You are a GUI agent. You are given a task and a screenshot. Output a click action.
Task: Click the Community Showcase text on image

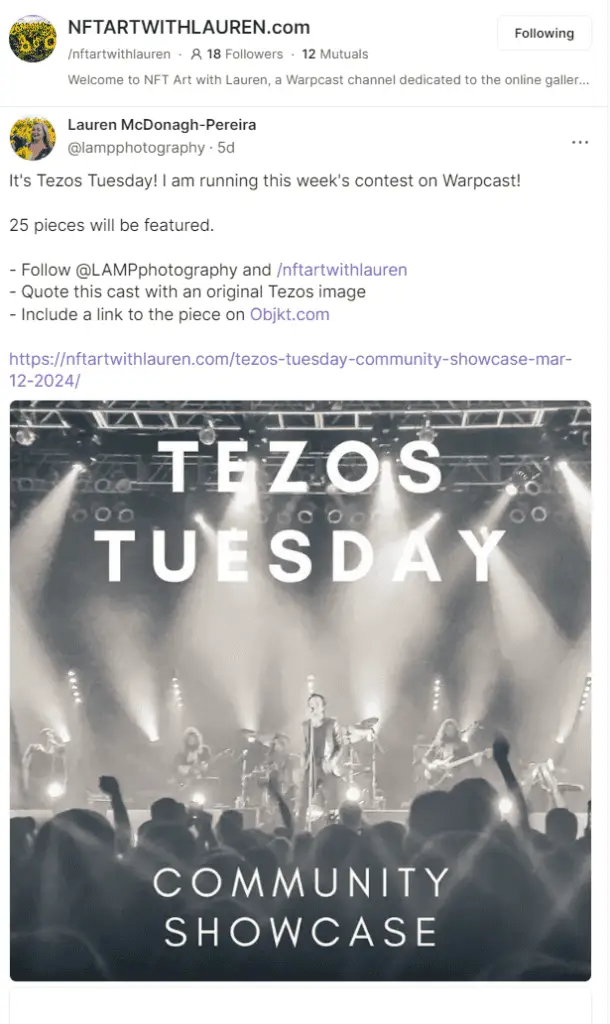pyautogui.click(x=300, y=907)
